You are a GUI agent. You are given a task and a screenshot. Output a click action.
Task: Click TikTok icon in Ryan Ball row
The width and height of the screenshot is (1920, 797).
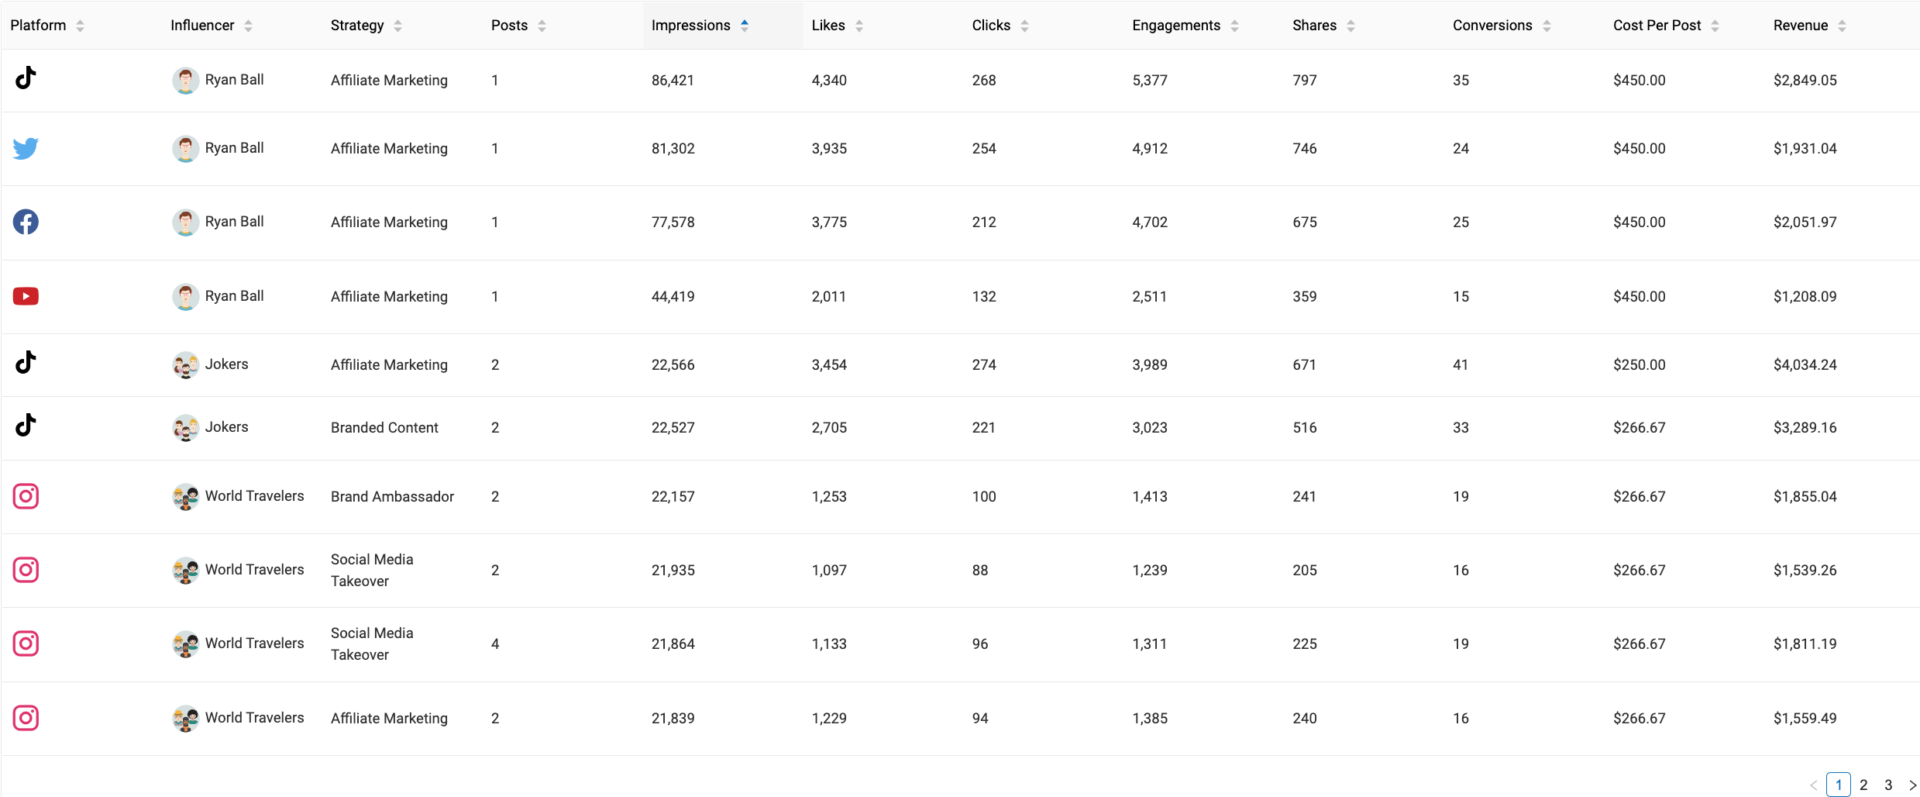pyautogui.click(x=26, y=78)
